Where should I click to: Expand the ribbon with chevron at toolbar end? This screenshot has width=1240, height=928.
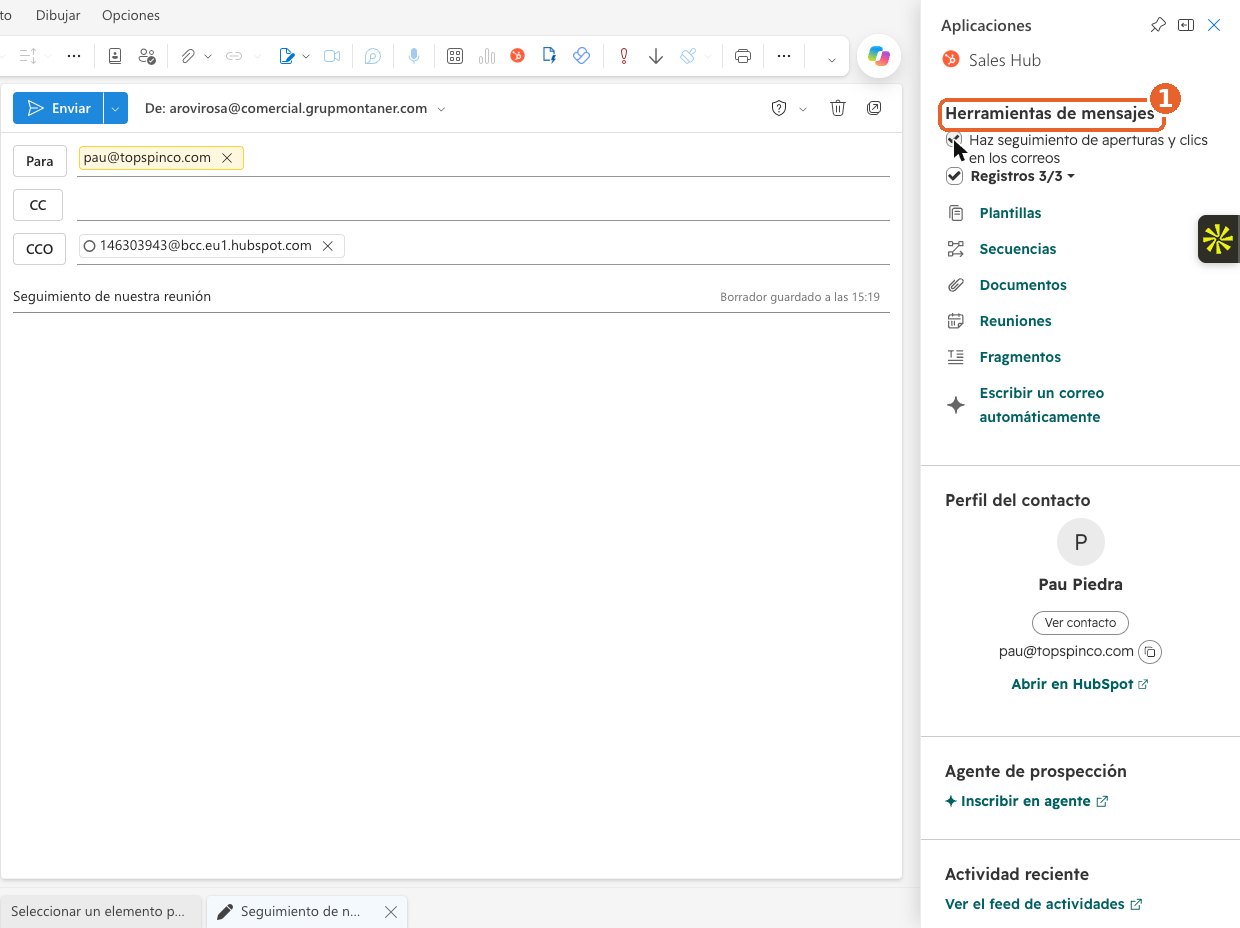pos(831,60)
